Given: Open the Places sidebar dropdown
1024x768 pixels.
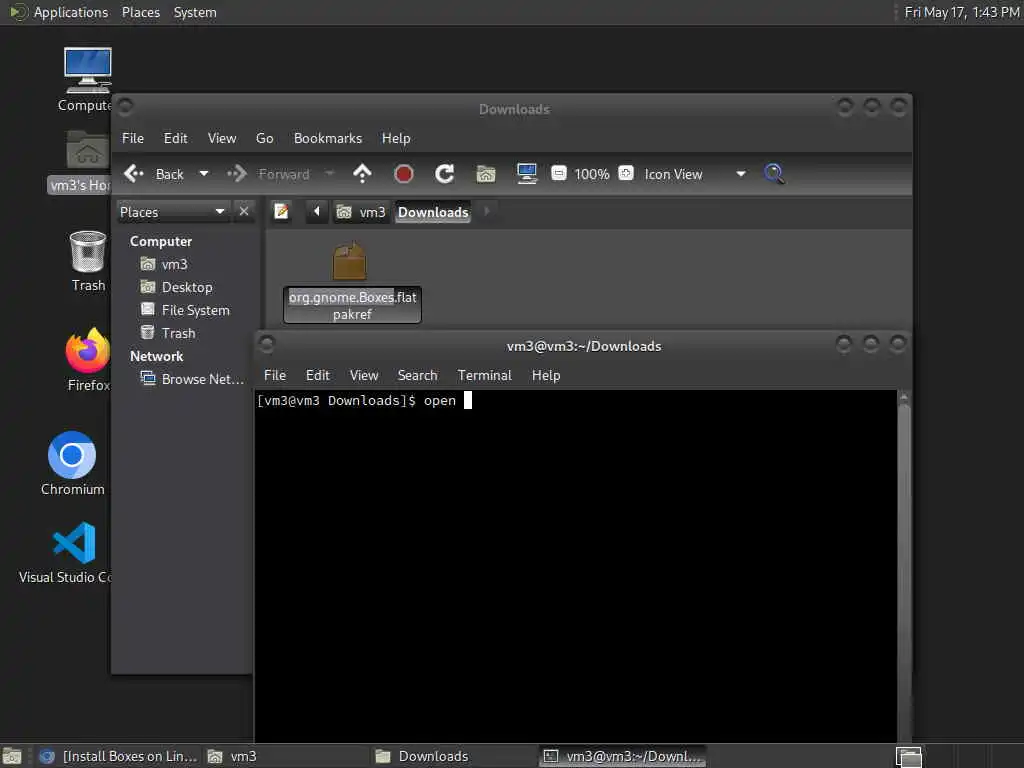Looking at the screenshot, I should pos(172,212).
